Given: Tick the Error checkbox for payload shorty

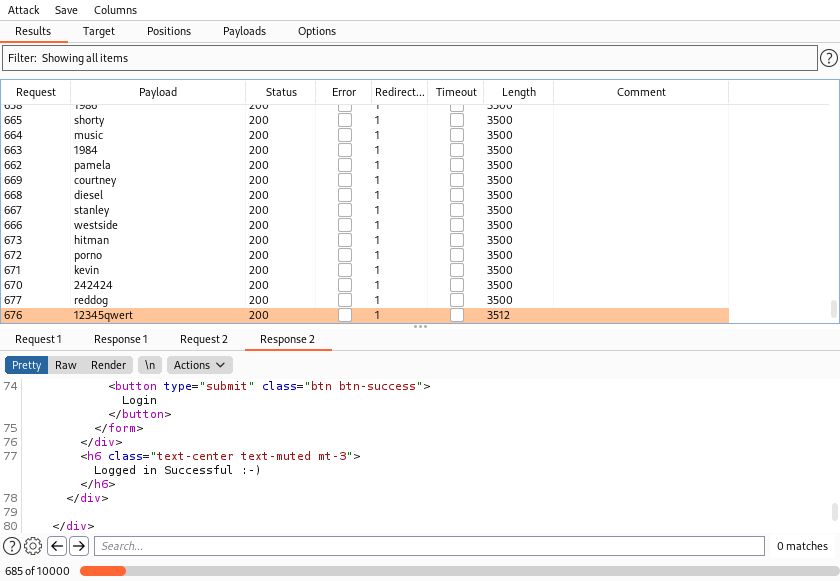Looking at the screenshot, I should [x=344, y=120].
